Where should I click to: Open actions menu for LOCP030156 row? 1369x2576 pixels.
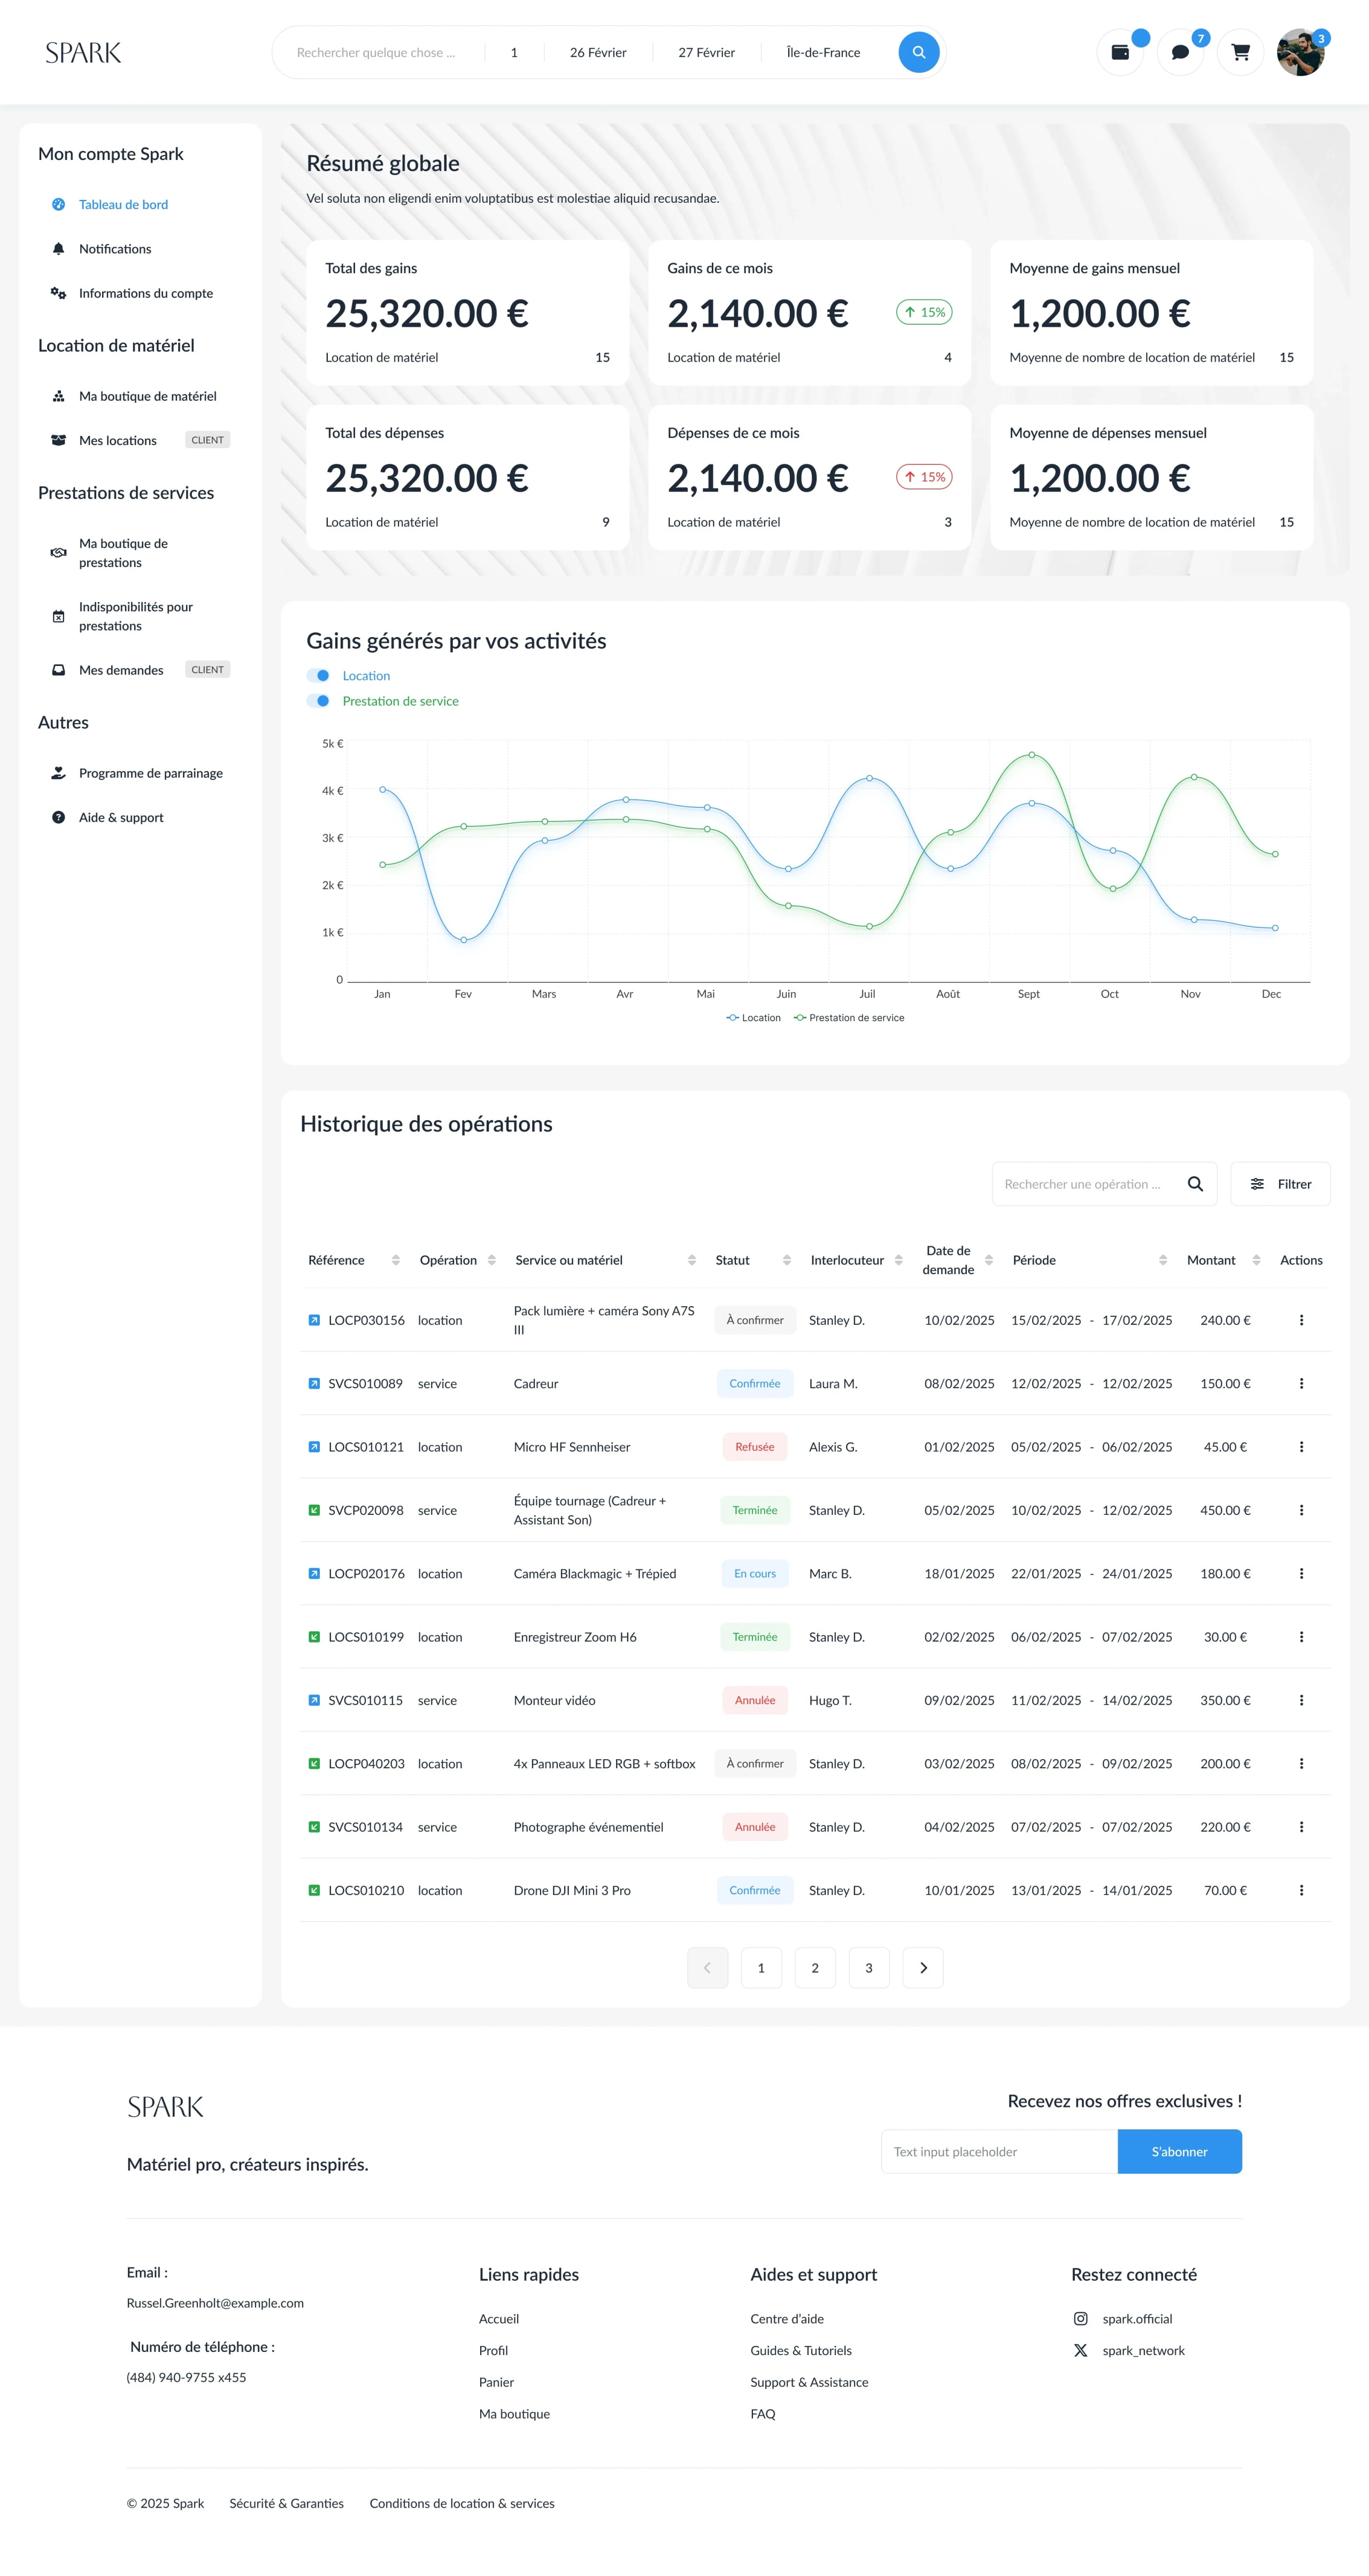coord(1301,1320)
